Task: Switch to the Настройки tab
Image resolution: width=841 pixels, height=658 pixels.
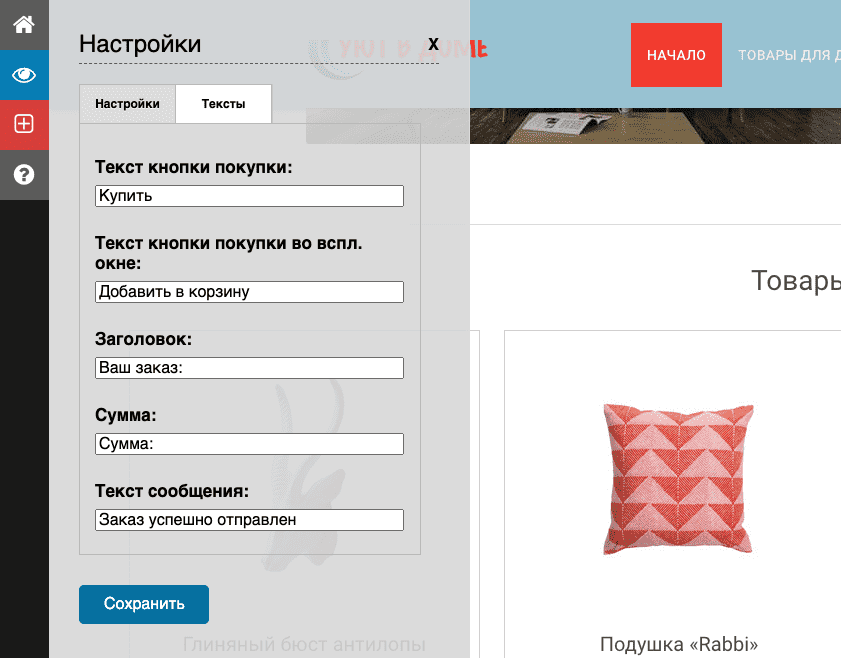Action: click(128, 104)
